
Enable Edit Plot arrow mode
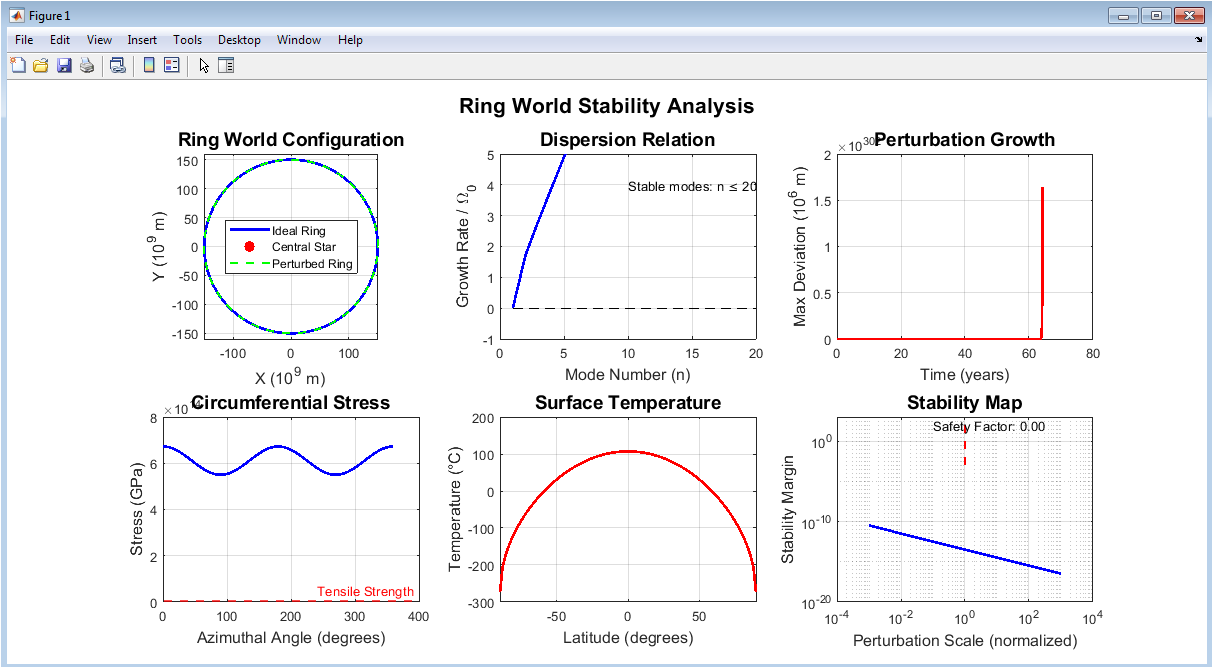204,66
